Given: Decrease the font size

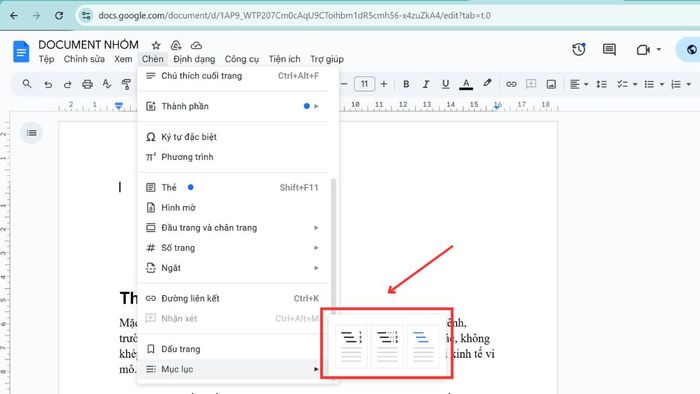Looking at the screenshot, I should pyautogui.click(x=344, y=84).
